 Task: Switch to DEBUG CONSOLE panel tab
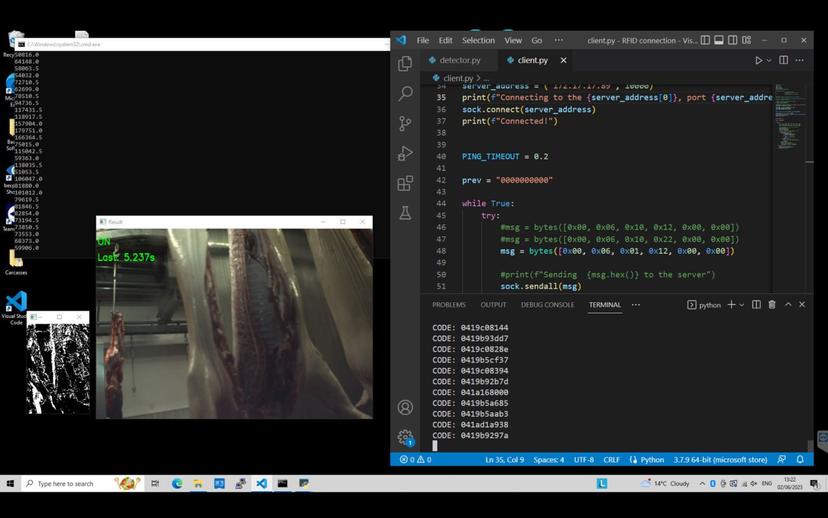[x=547, y=305]
